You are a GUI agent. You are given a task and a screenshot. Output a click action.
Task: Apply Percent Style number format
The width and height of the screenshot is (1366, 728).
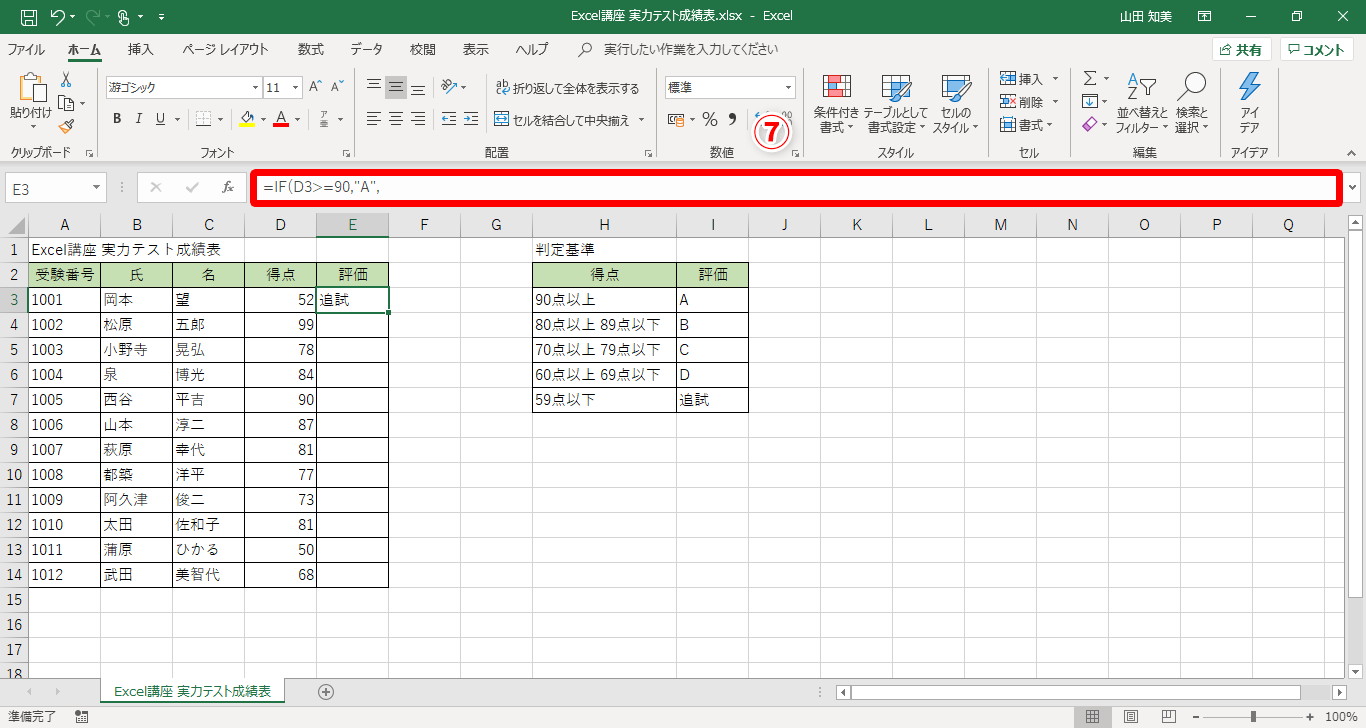(x=710, y=119)
